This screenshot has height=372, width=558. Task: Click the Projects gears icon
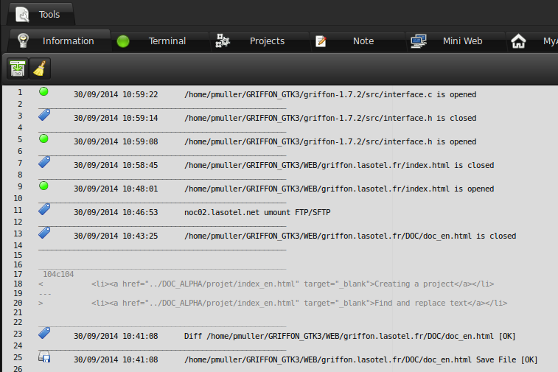[223, 41]
